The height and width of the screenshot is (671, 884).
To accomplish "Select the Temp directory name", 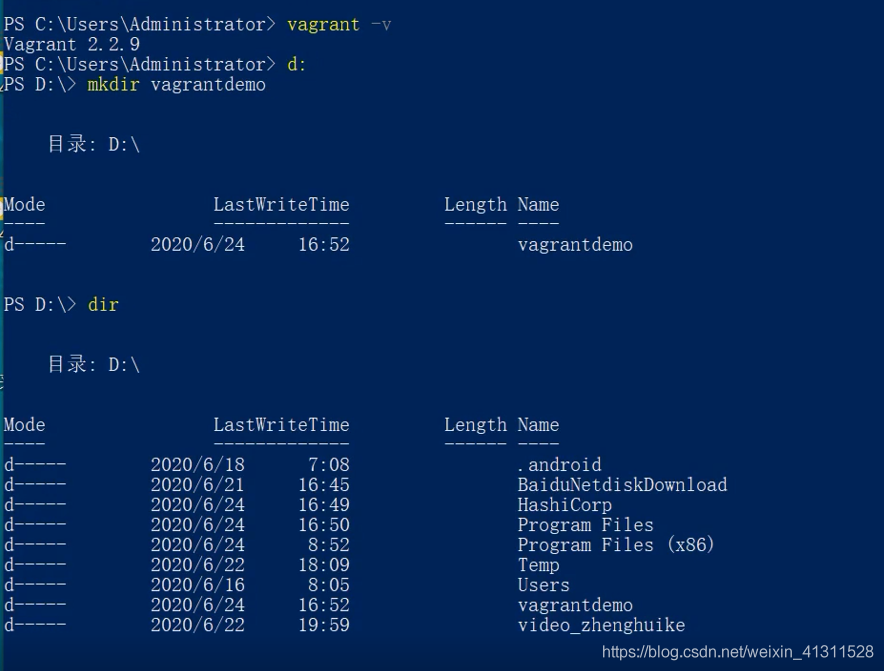I will 538,565.
